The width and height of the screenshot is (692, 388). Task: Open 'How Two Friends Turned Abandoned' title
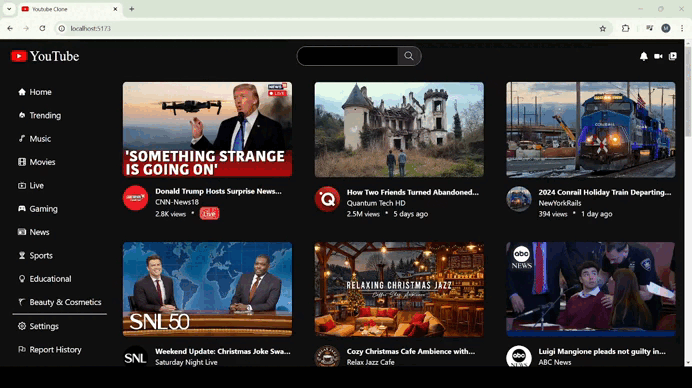click(x=413, y=192)
